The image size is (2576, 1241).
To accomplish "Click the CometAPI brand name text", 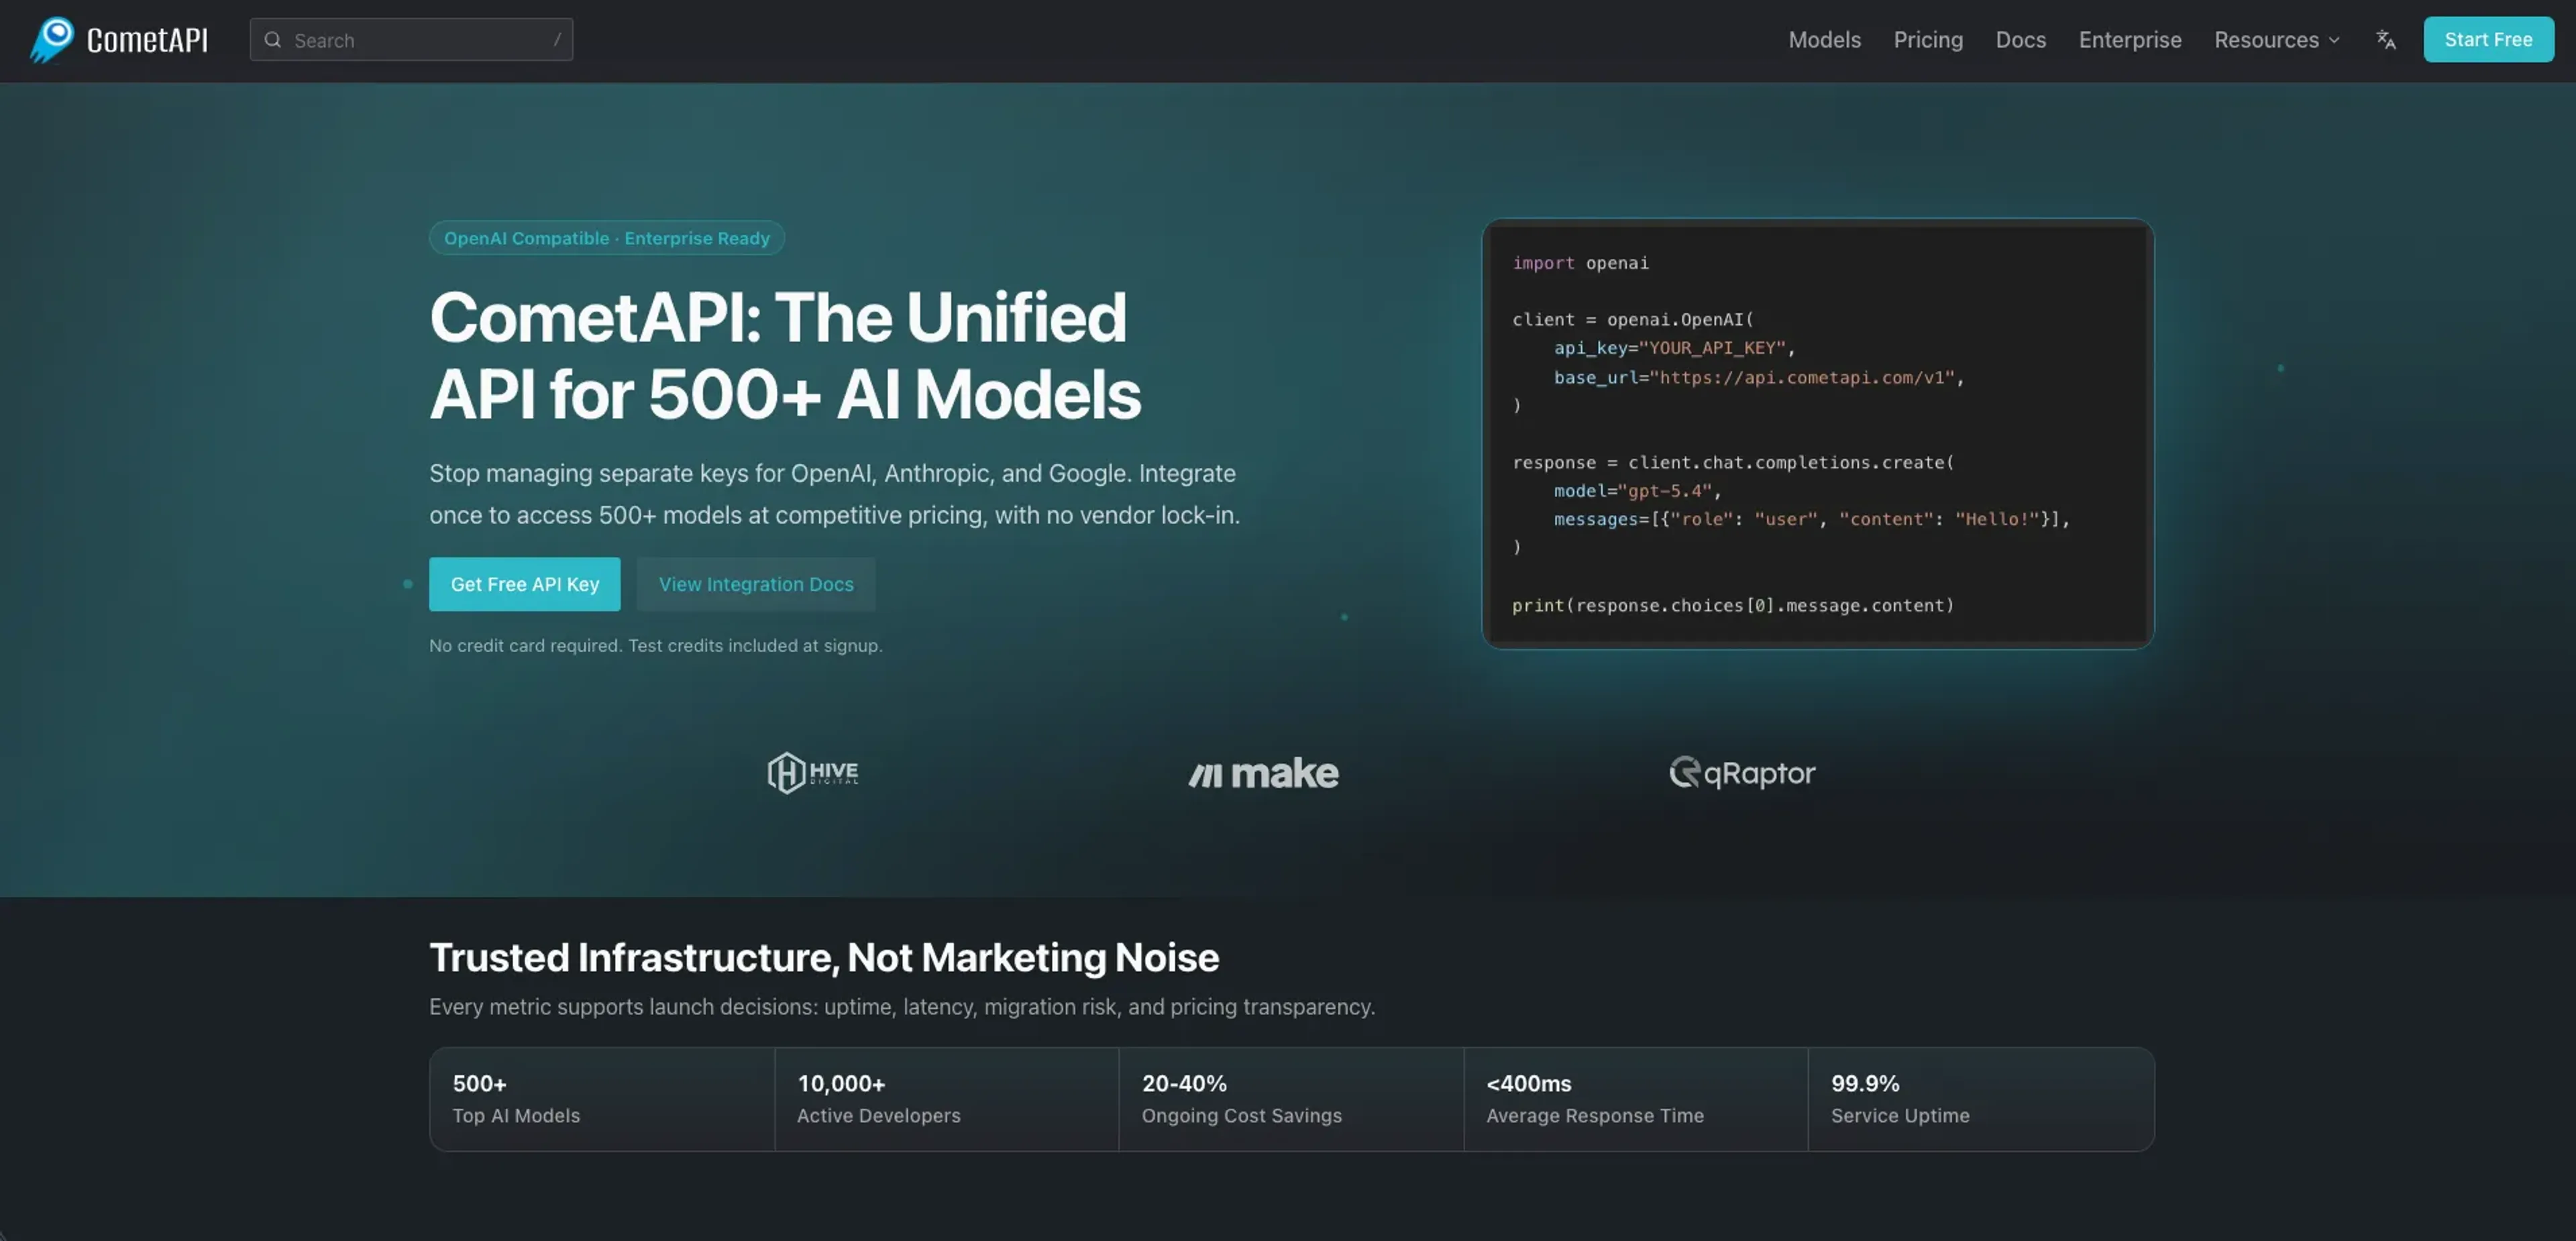I will (147, 40).
